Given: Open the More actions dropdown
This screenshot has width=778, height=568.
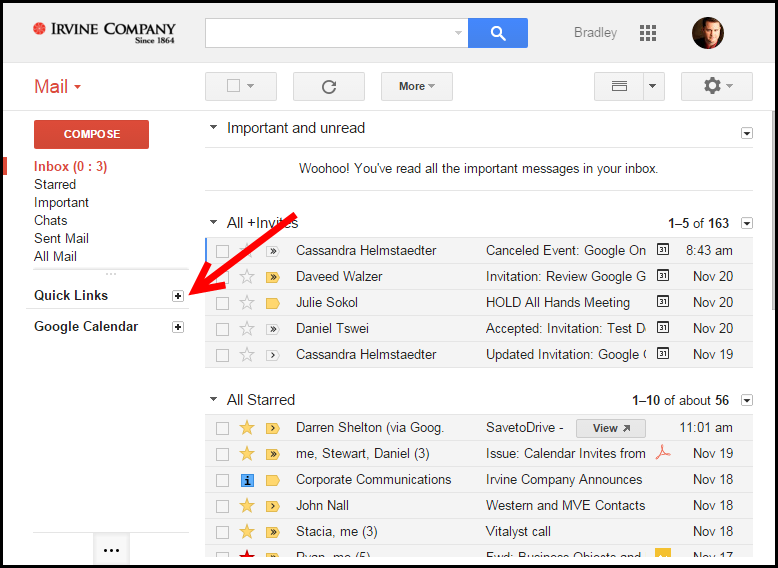Looking at the screenshot, I should 417,86.
